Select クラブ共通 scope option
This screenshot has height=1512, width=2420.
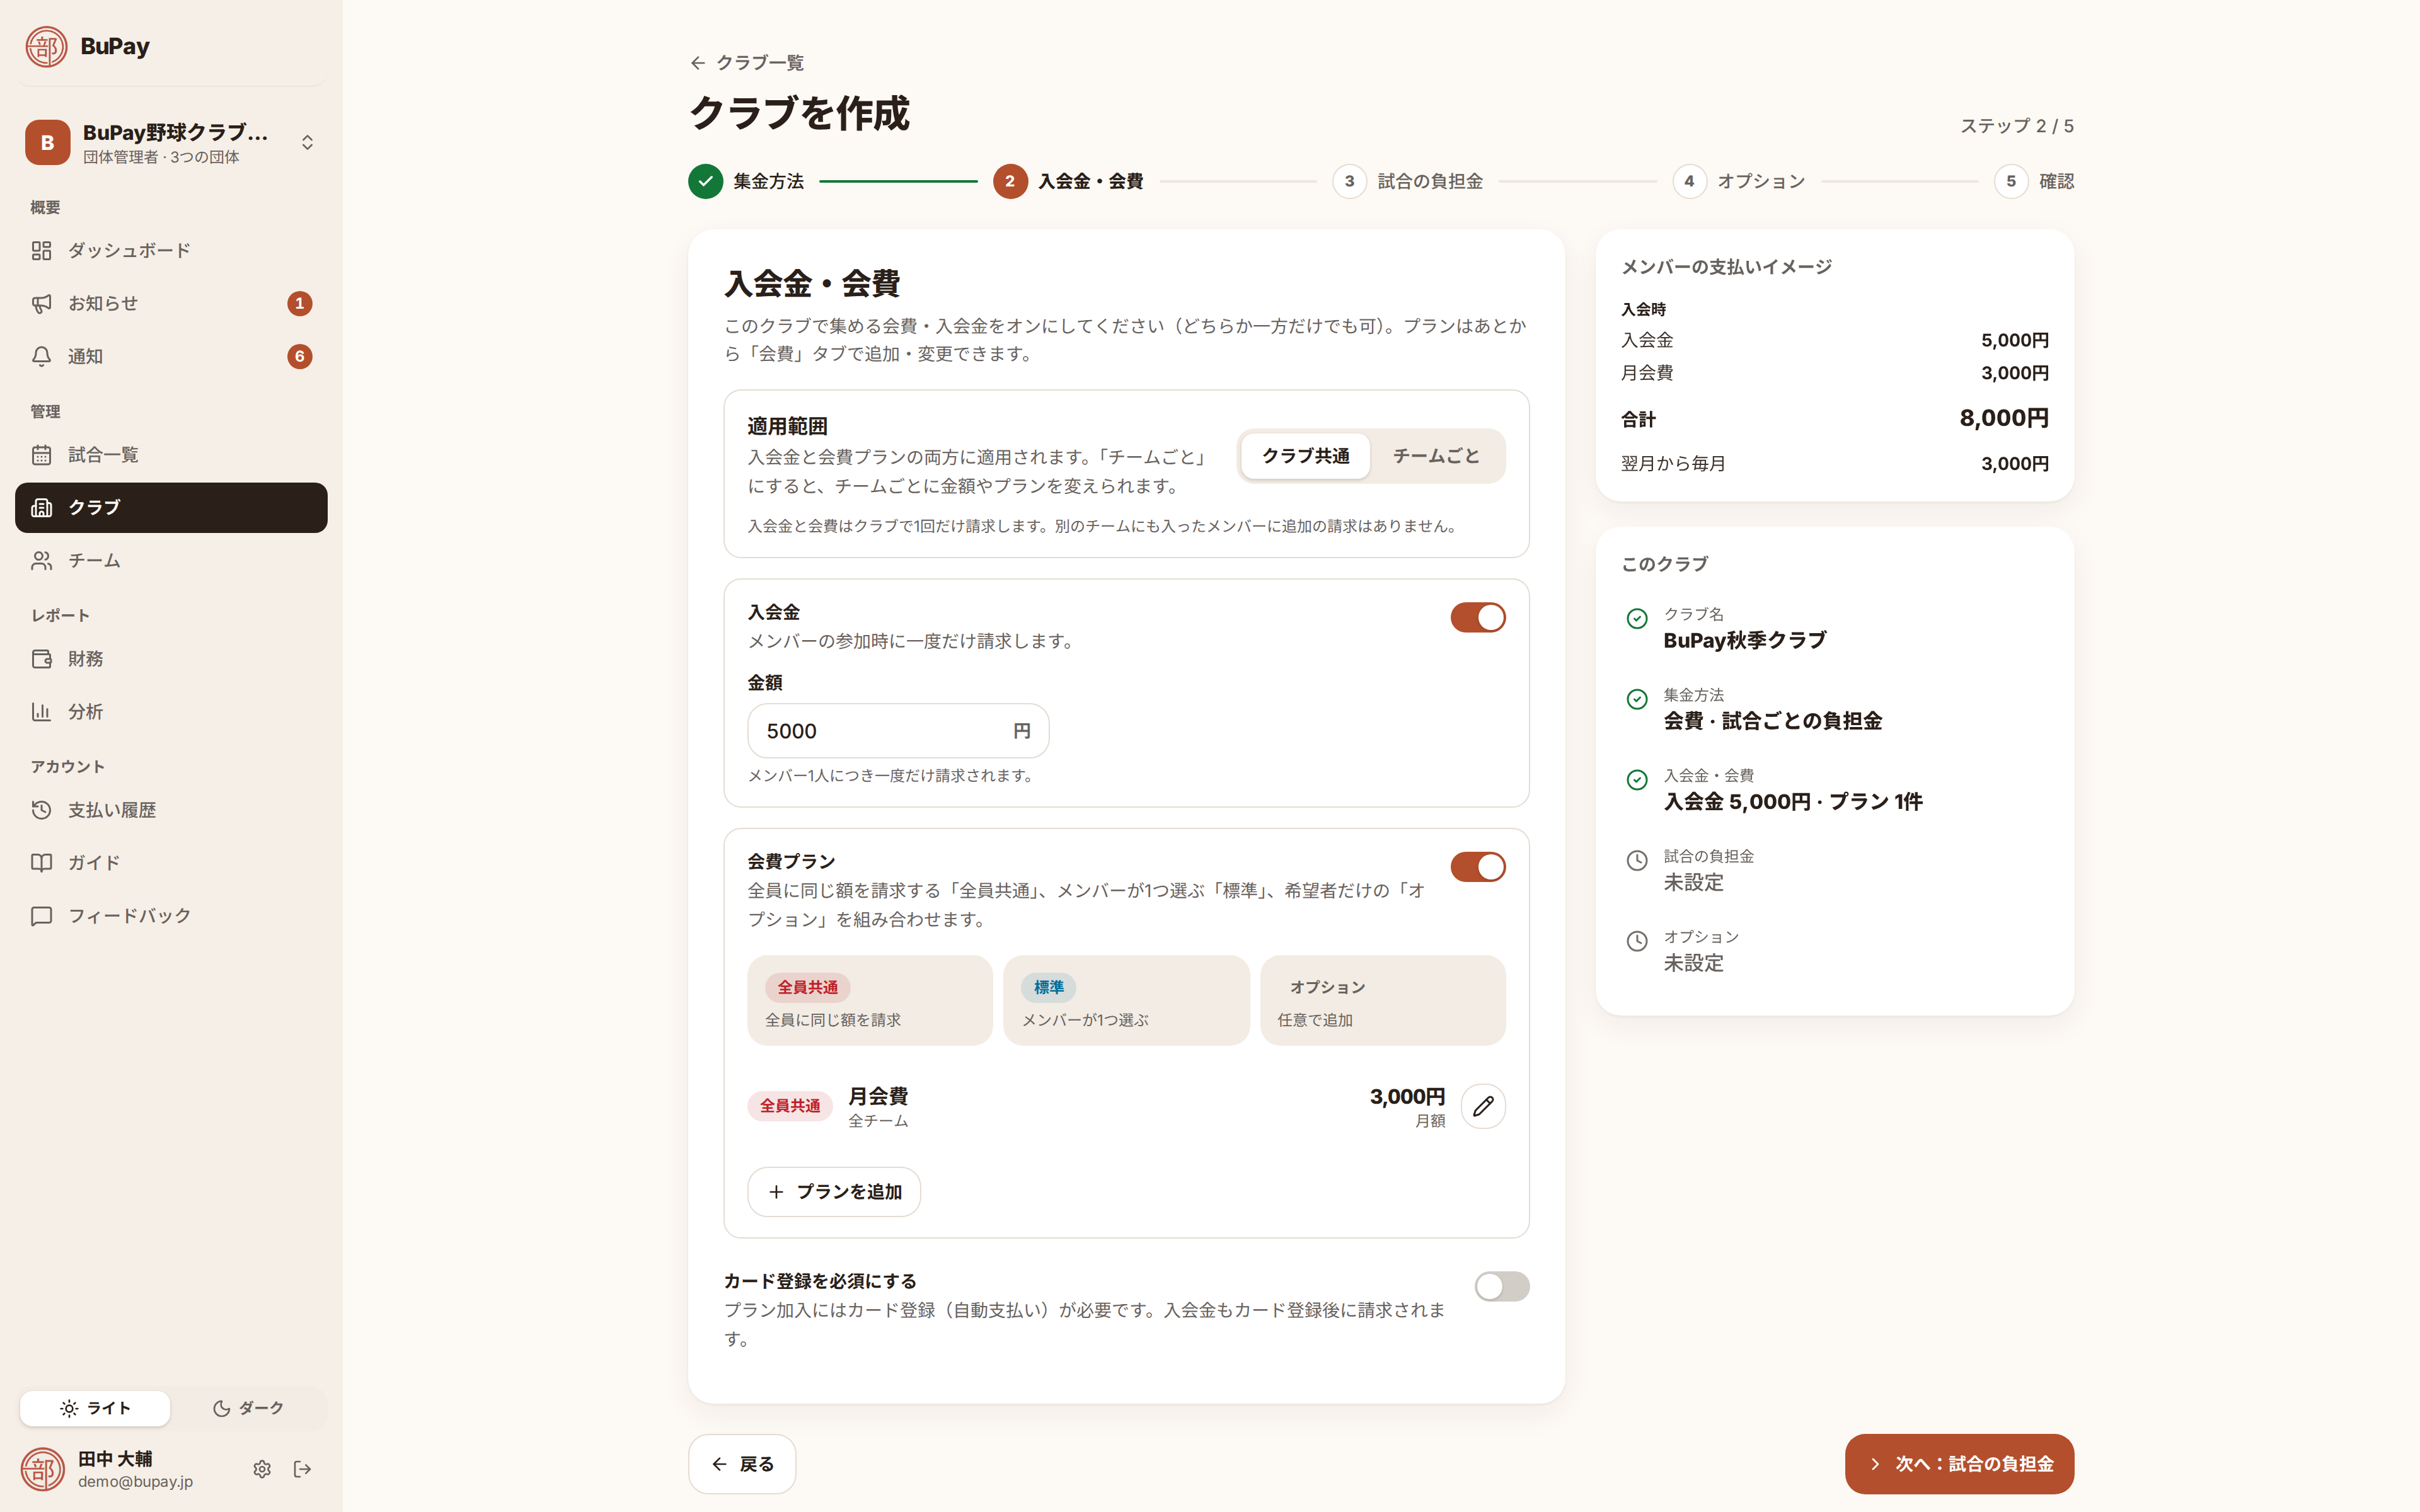pos(1305,456)
